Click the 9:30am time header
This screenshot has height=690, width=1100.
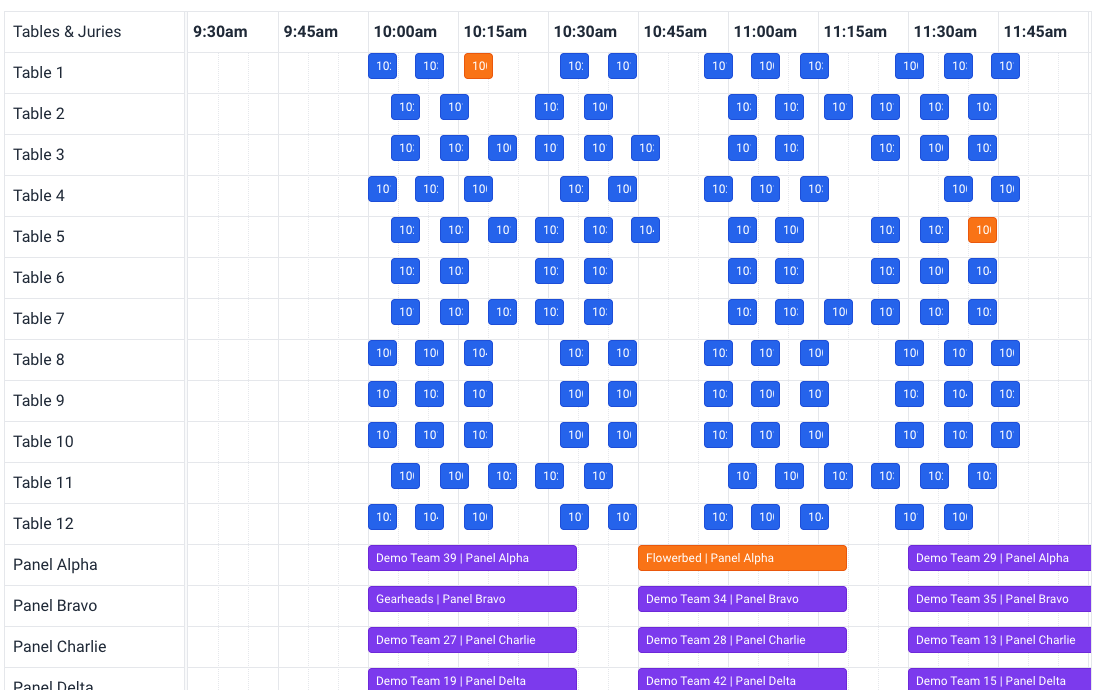coord(220,32)
